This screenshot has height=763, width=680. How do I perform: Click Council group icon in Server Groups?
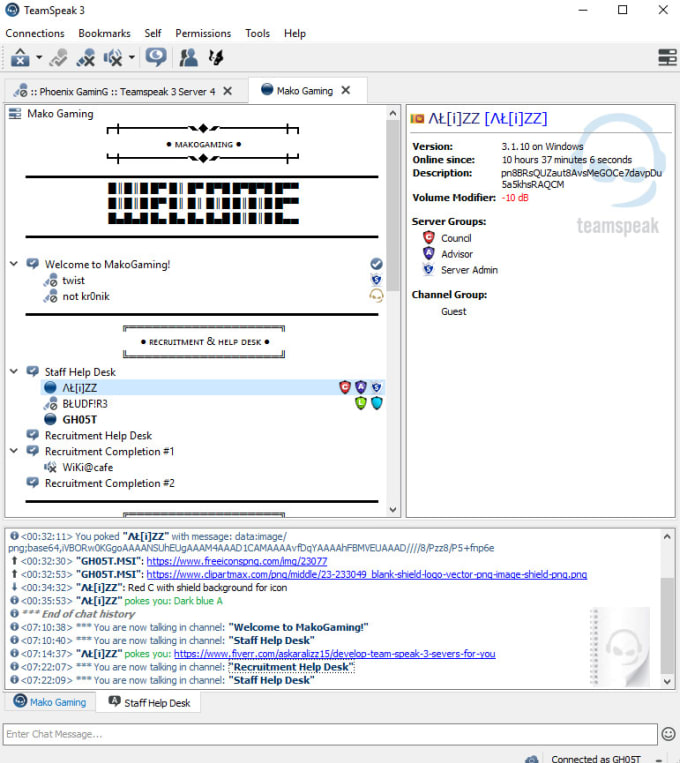point(429,237)
